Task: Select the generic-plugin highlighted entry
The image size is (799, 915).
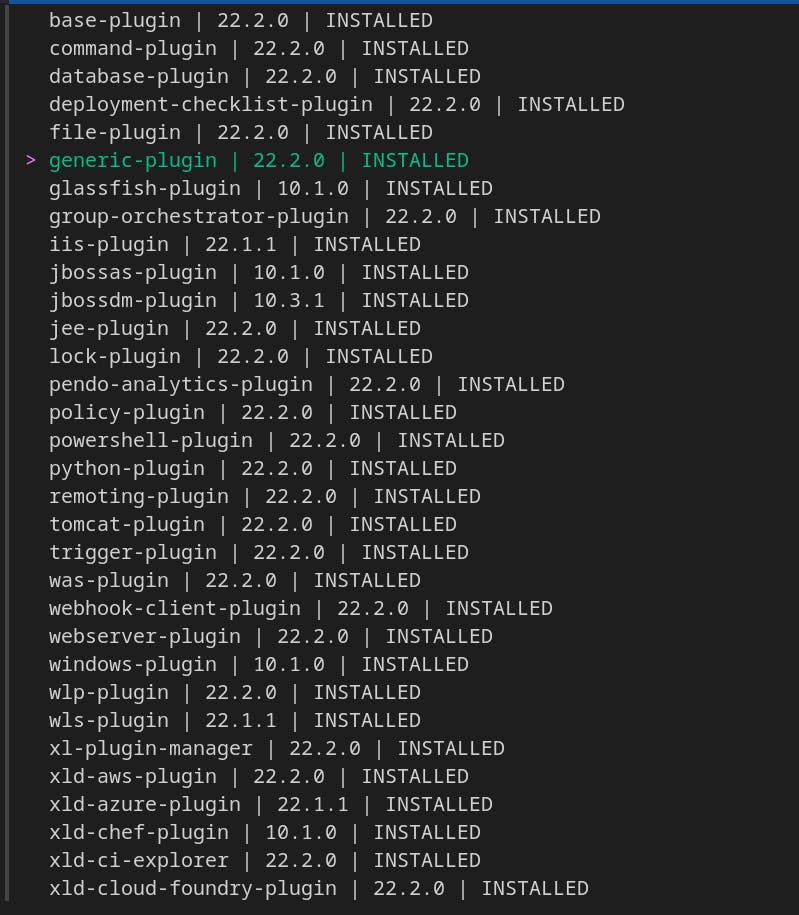Action: 258,160
